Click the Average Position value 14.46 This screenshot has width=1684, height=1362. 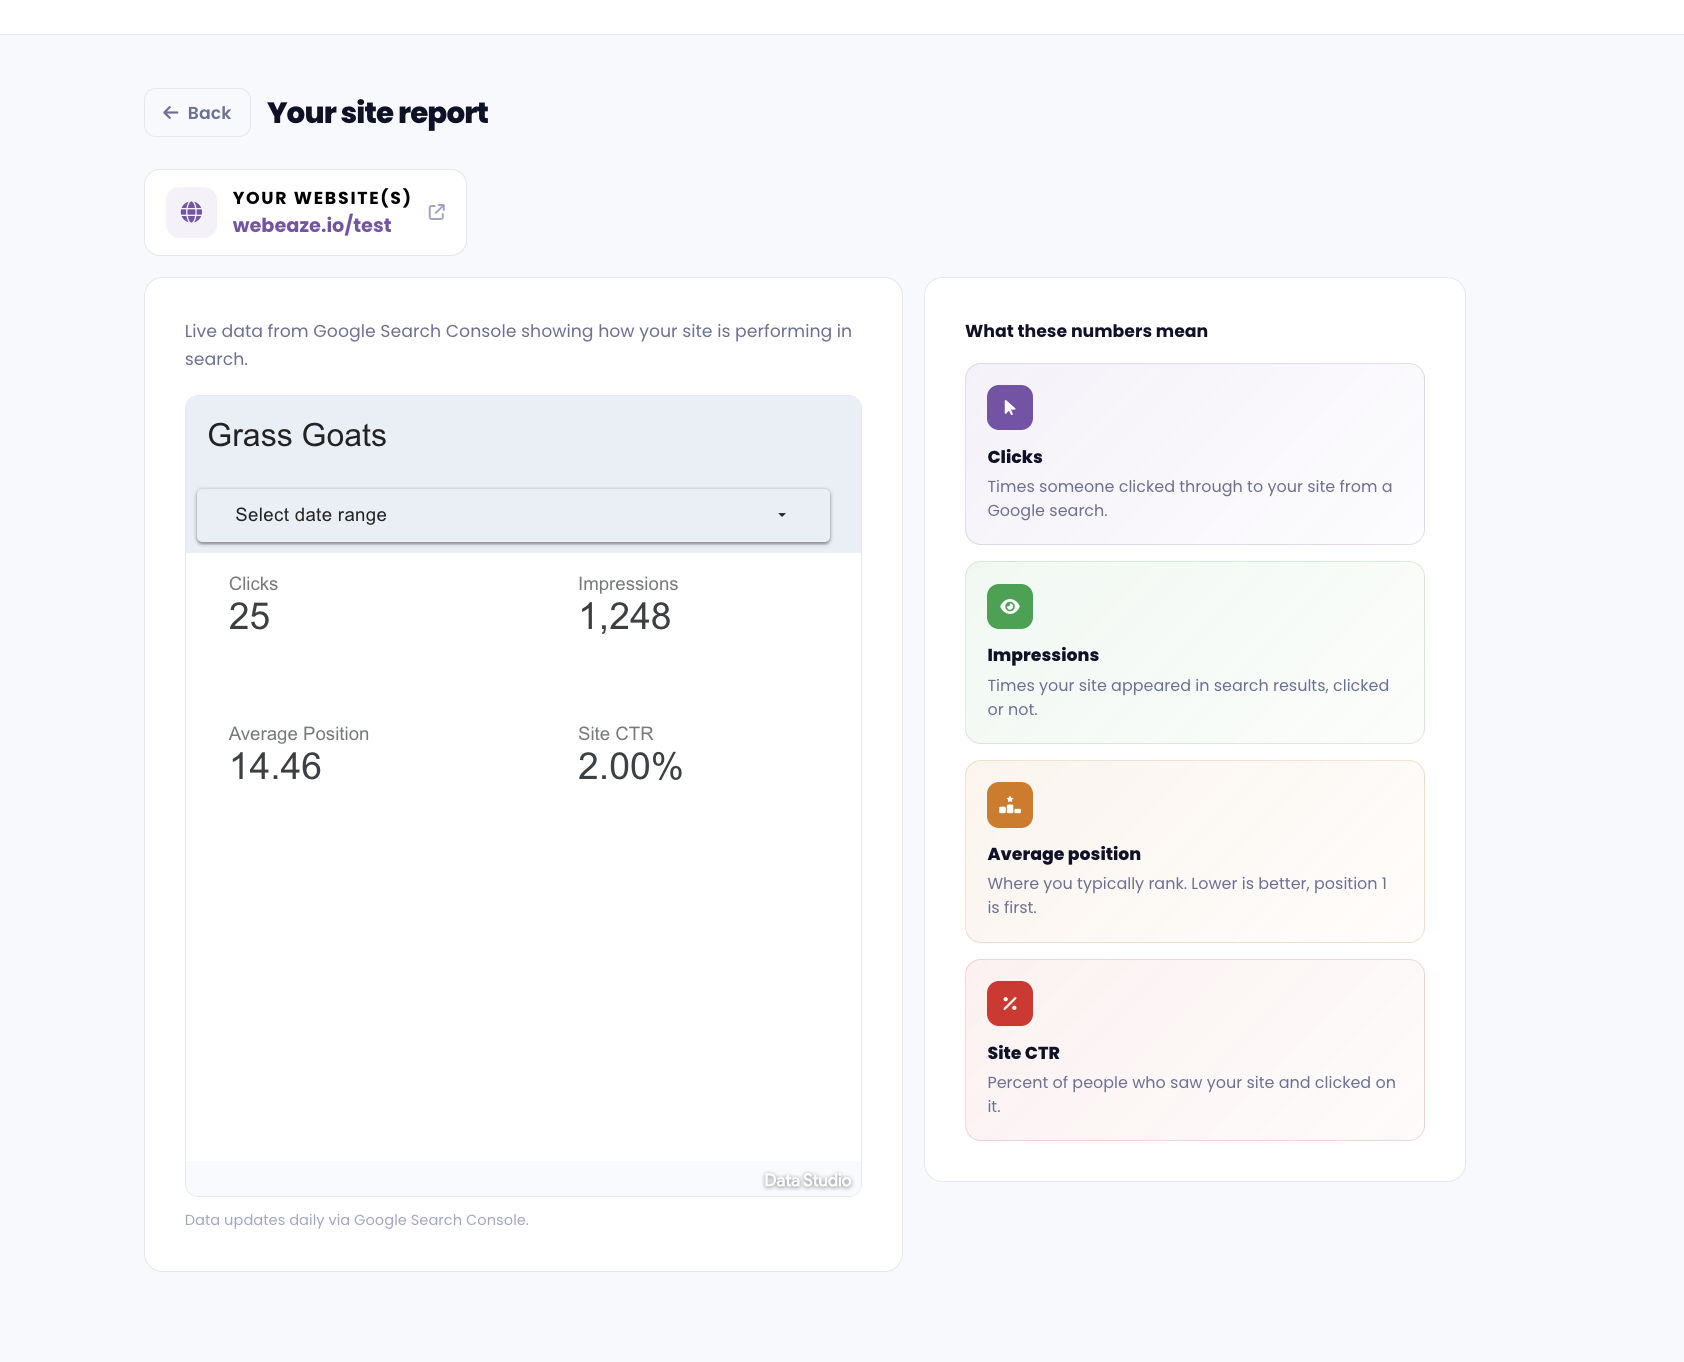point(276,767)
